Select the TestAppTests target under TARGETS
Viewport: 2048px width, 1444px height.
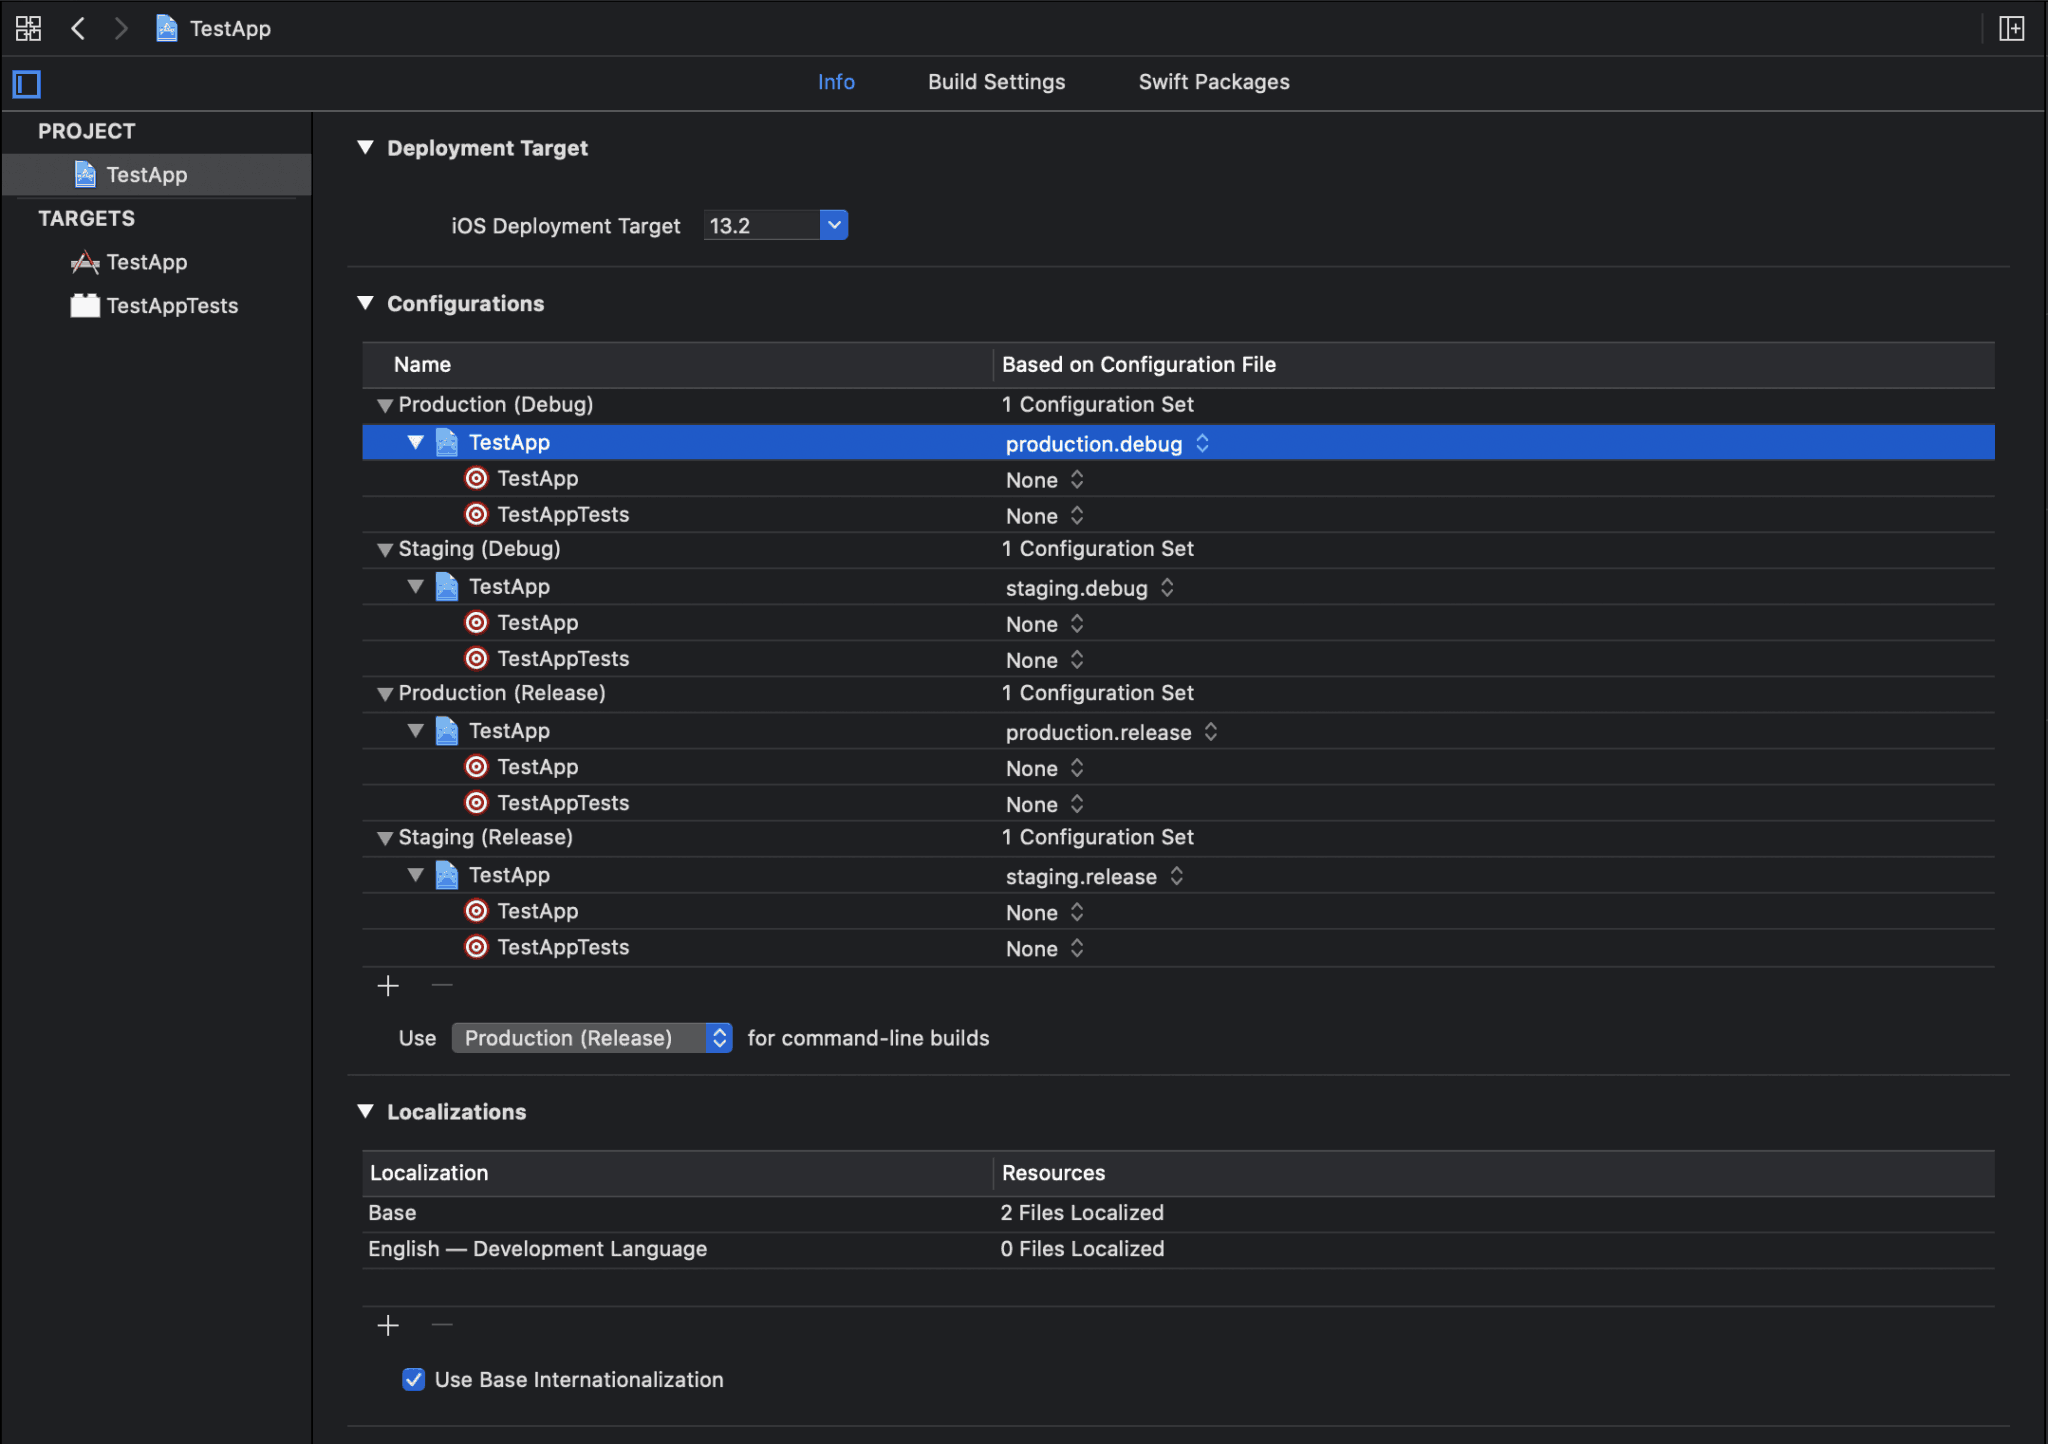172,305
